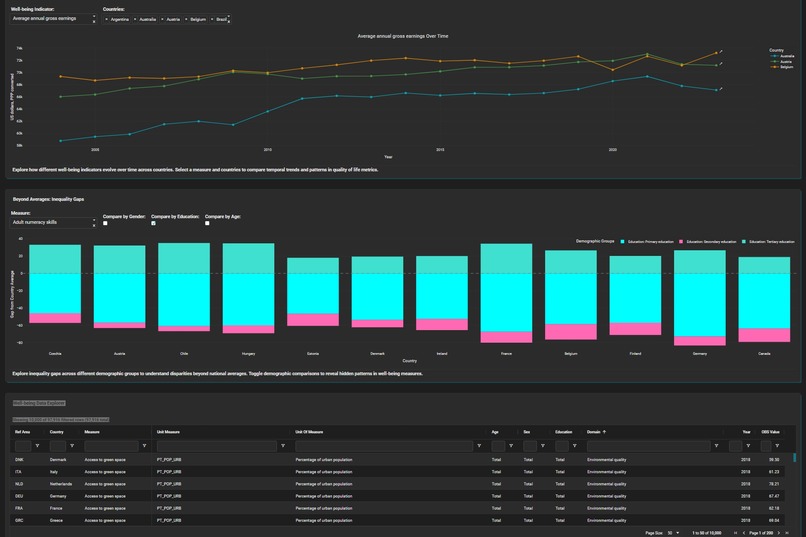The image size is (806, 537).
Task: Click the sort arrow on Domain header
Action: [604, 432]
